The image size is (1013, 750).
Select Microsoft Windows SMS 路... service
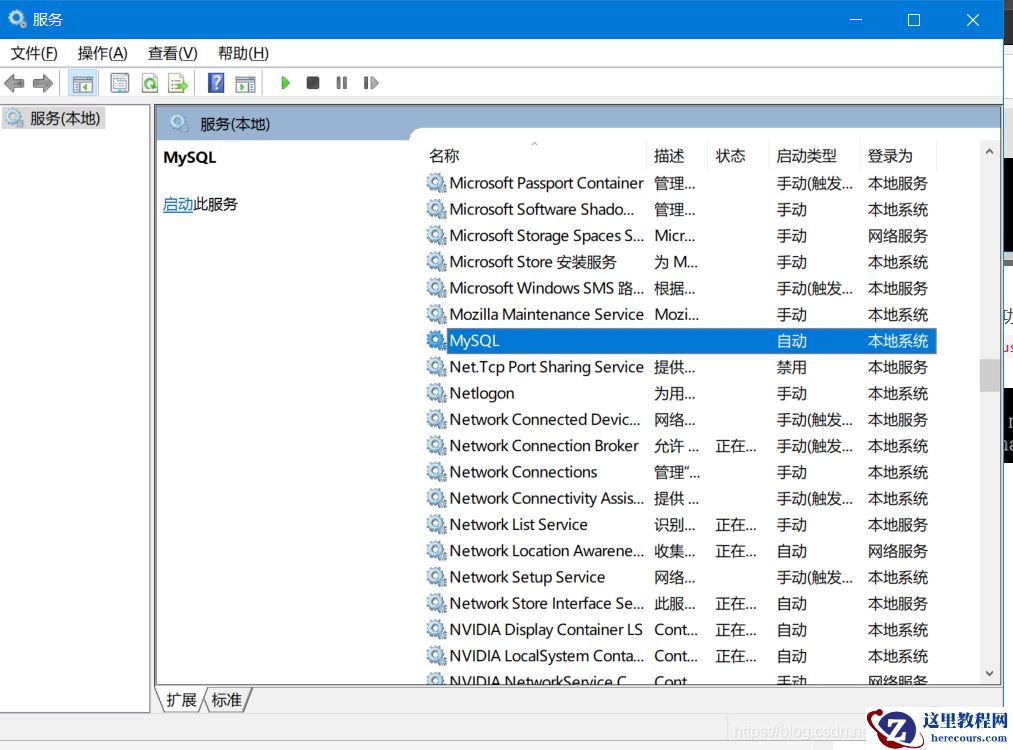coord(680,288)
